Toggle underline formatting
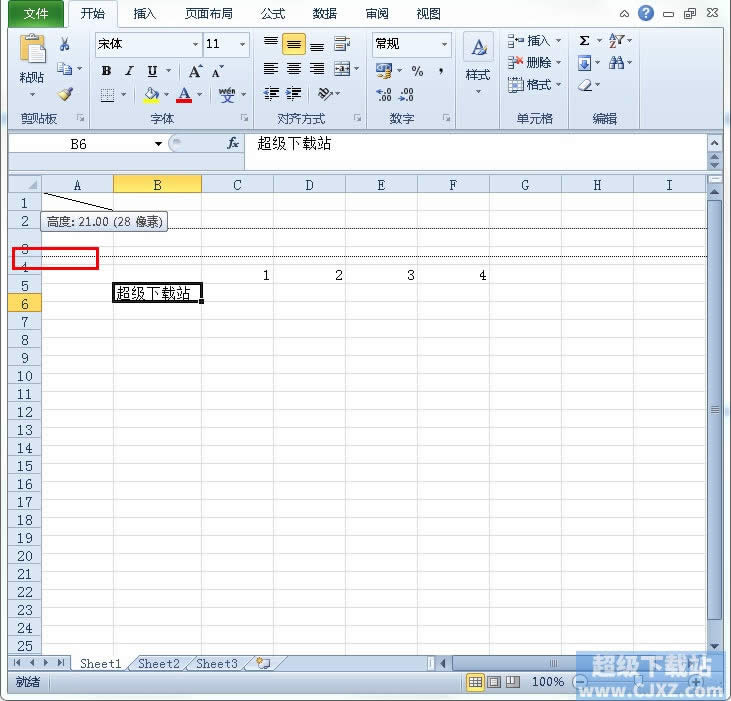This screenshot has width=731, height=701. coord(152,71)
